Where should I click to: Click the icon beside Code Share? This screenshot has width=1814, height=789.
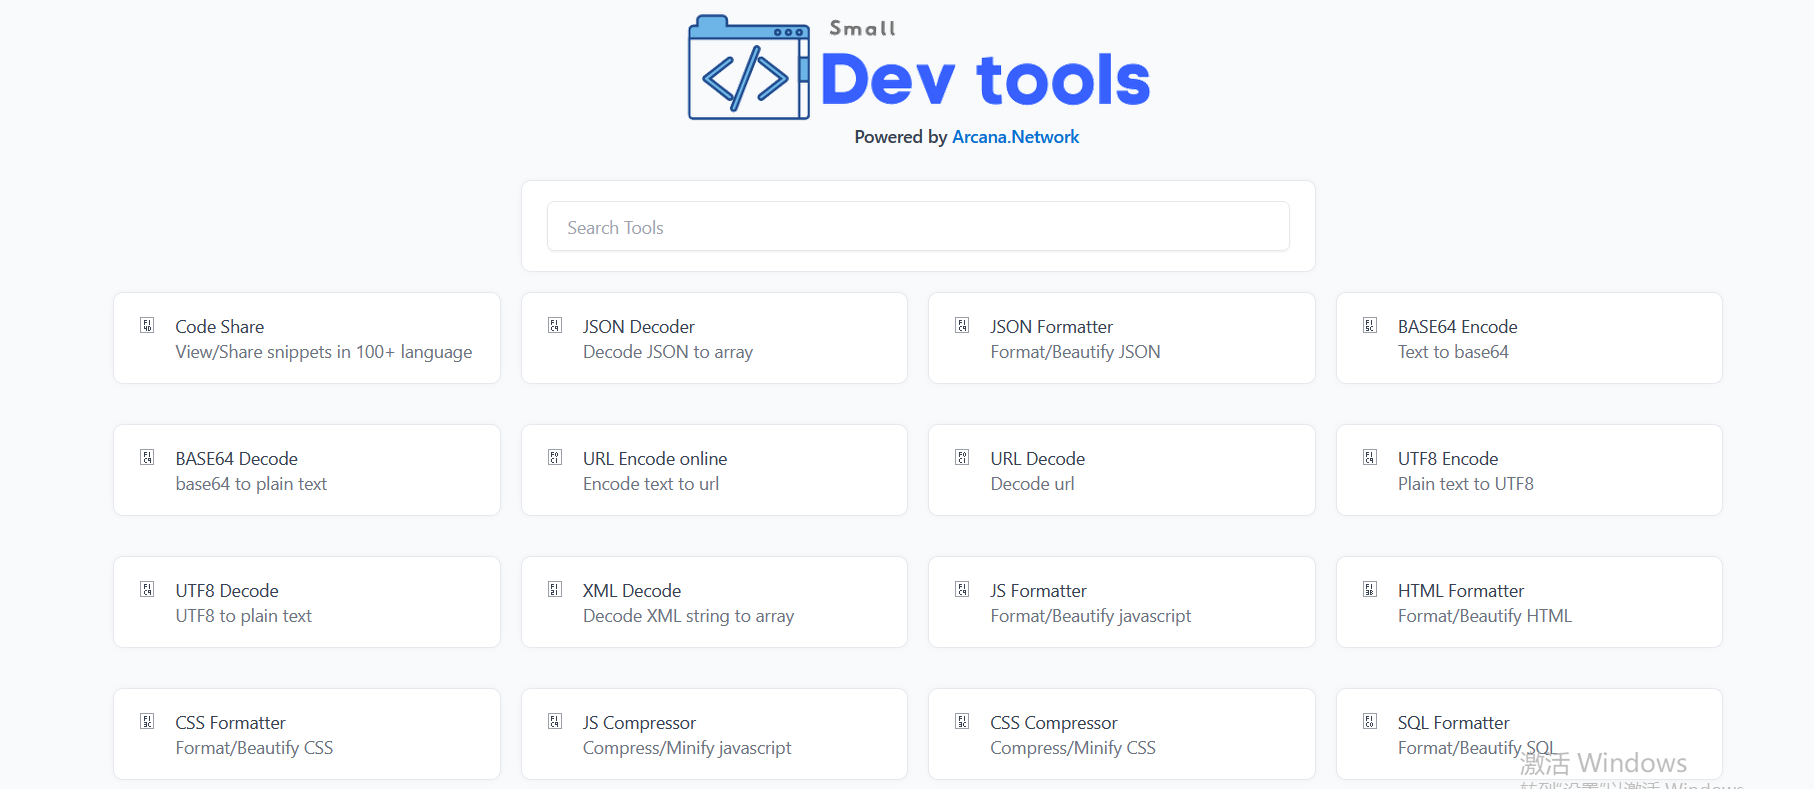point(147,325)
